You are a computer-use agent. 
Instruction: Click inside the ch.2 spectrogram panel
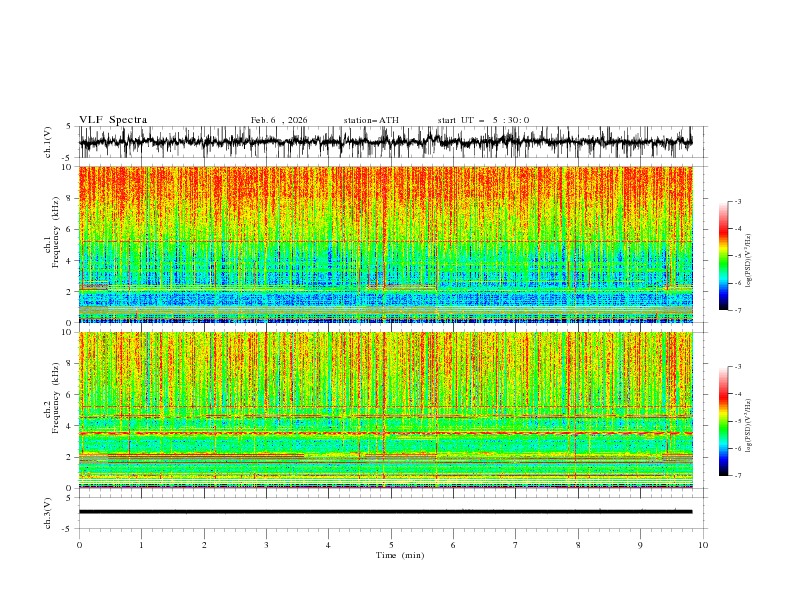pos(386,410)
